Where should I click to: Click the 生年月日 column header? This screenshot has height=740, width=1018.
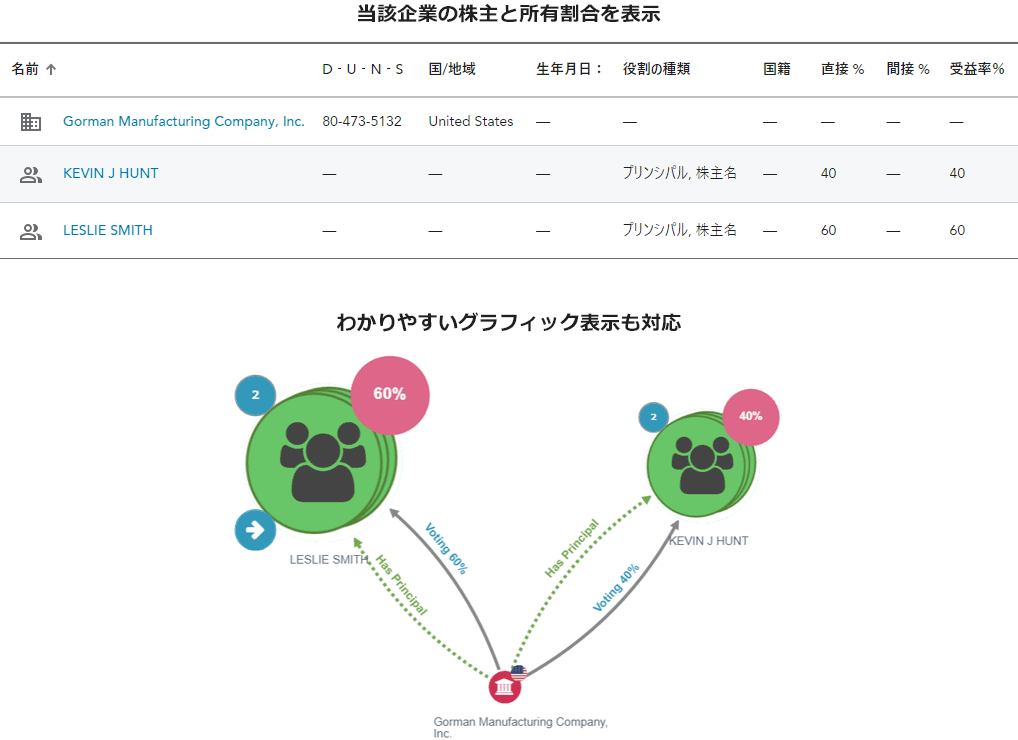[569, 69]
